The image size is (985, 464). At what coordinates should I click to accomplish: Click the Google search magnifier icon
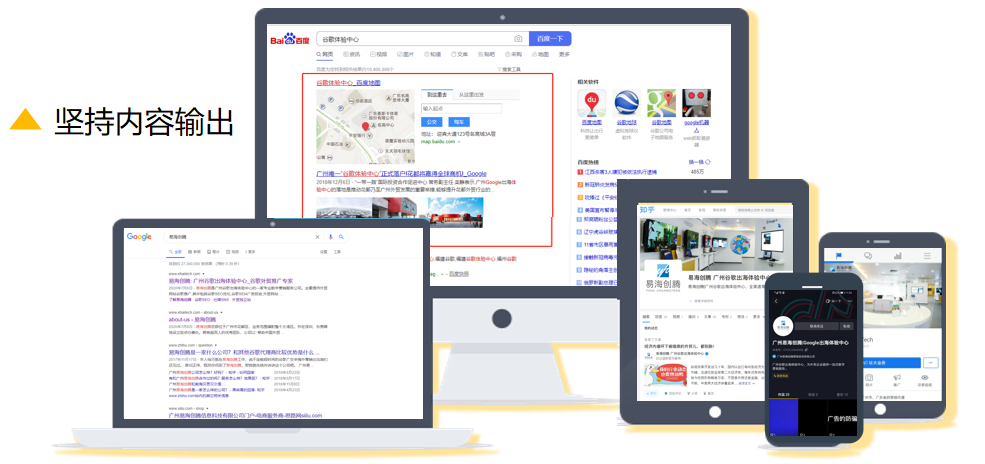[341, 237]
